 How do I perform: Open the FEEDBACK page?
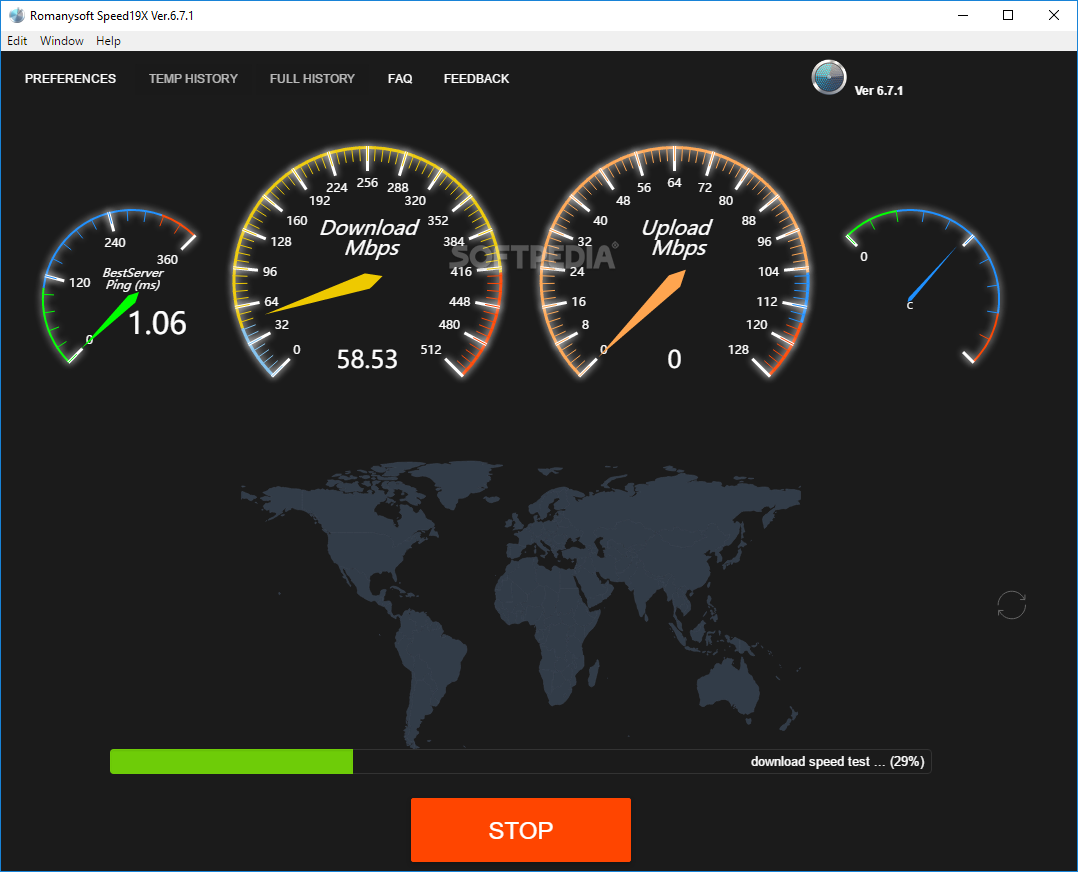(476, 78)
